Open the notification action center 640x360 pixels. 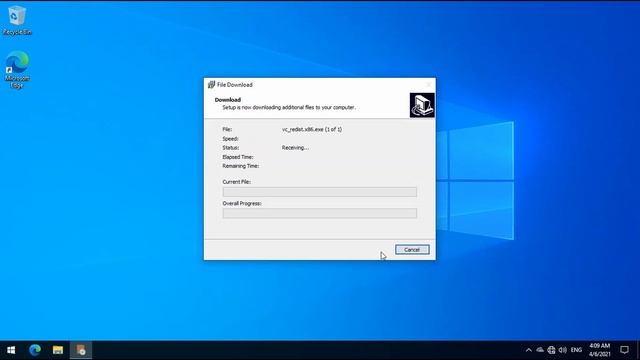coord(624,350)
